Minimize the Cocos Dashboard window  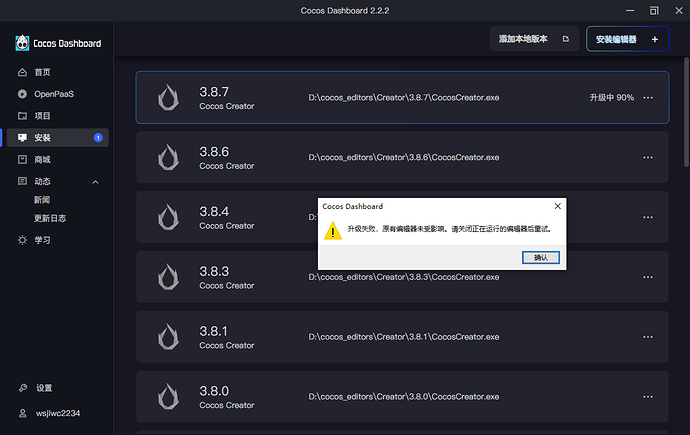pos(630,11)
